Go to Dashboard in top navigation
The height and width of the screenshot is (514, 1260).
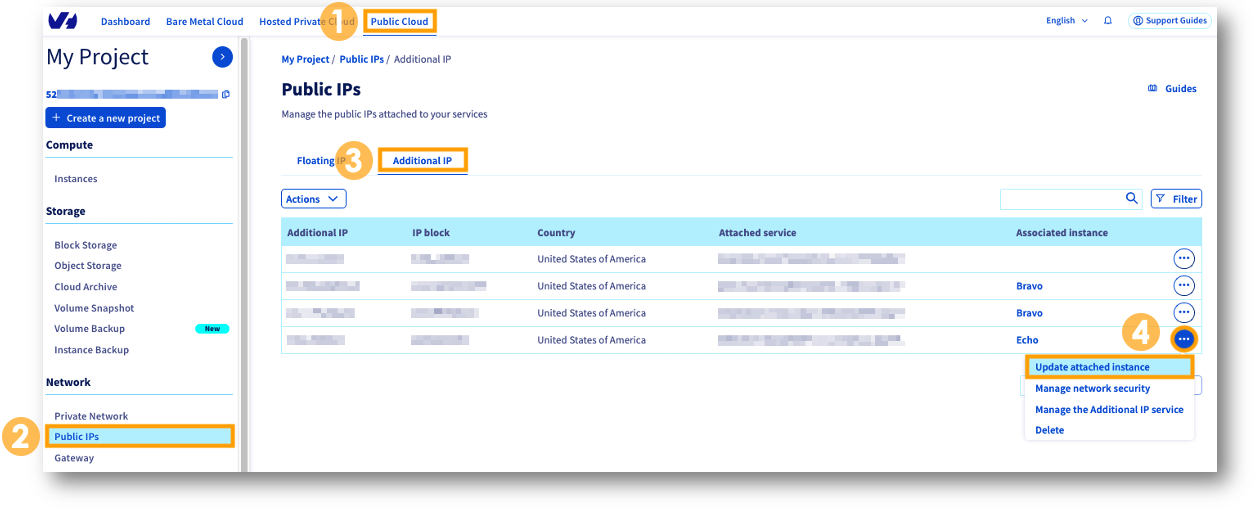[125, 21]
